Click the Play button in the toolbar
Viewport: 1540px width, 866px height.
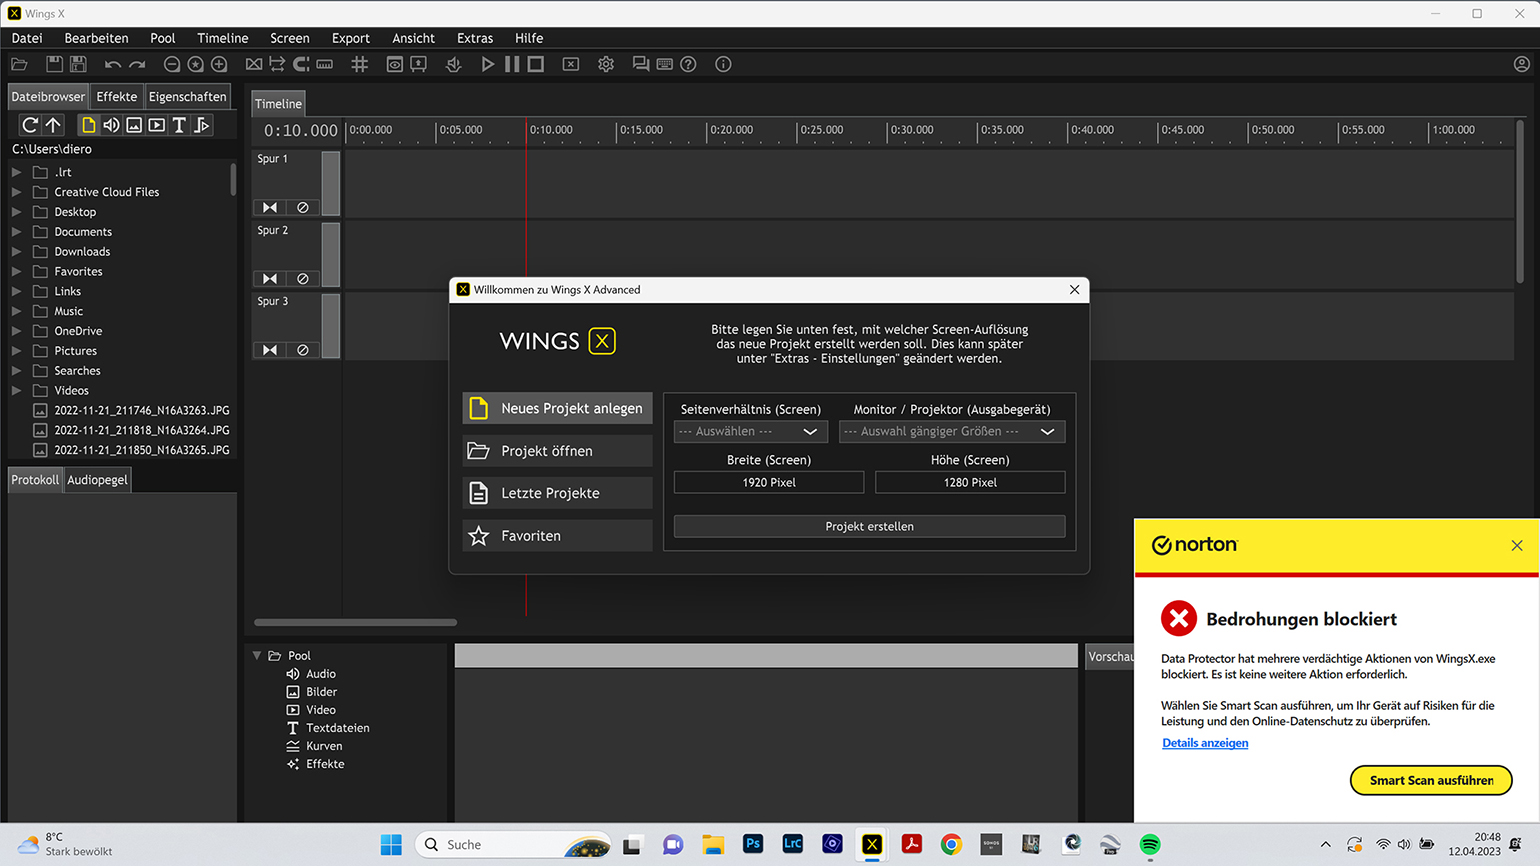click(487, 64)
